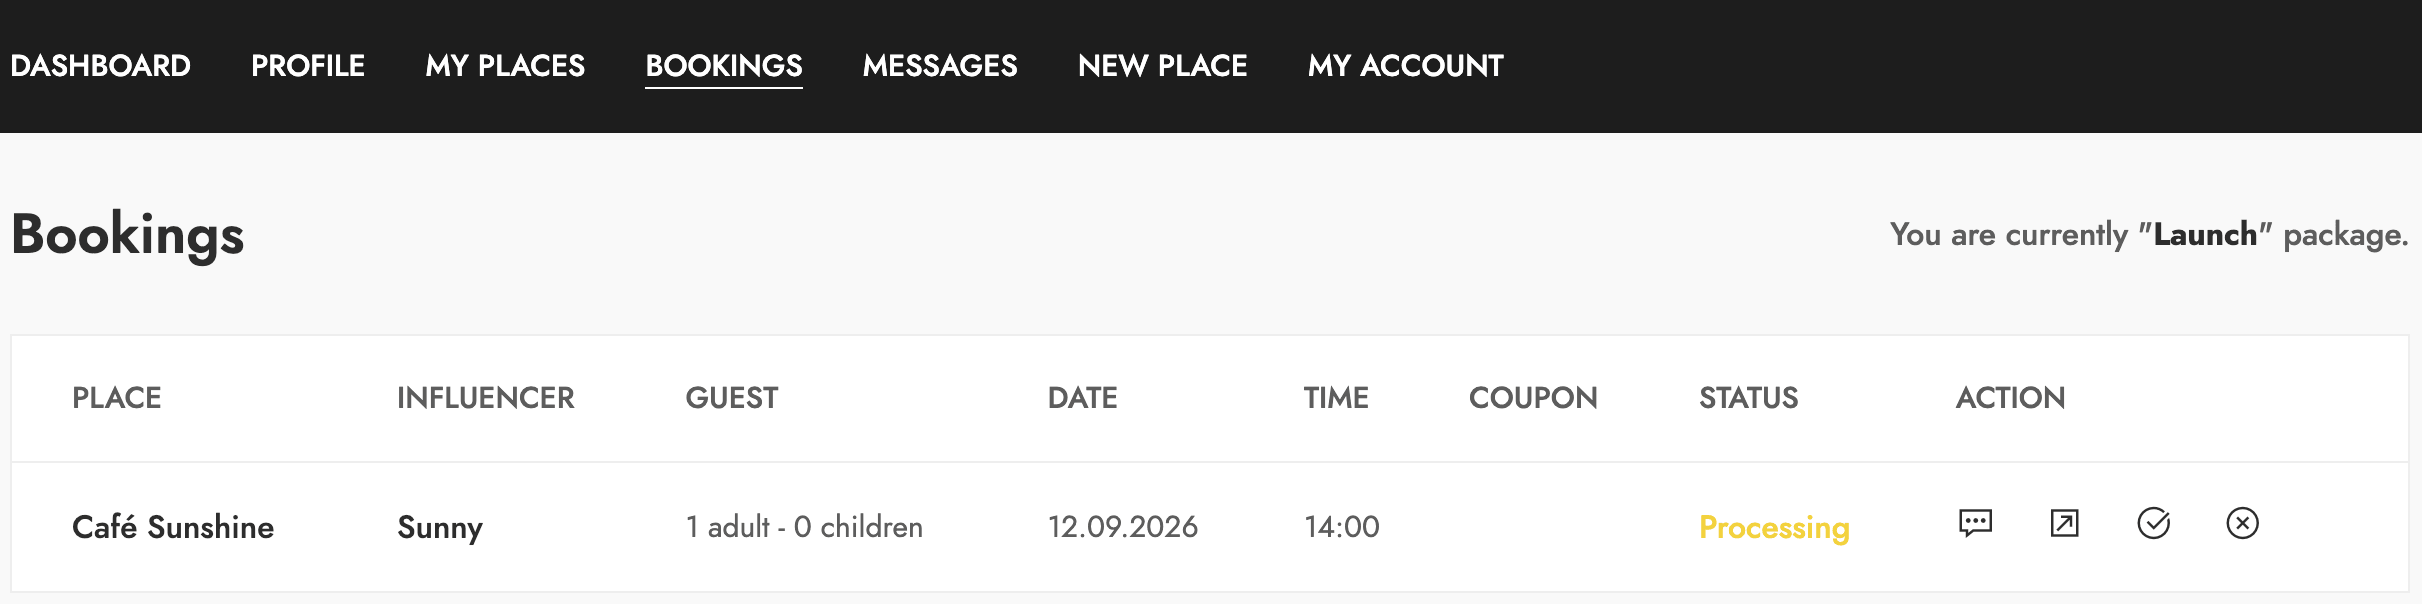Approve the booking with the checkmark icon
Screen dimensions: 2422x604
pos(2153,523)
